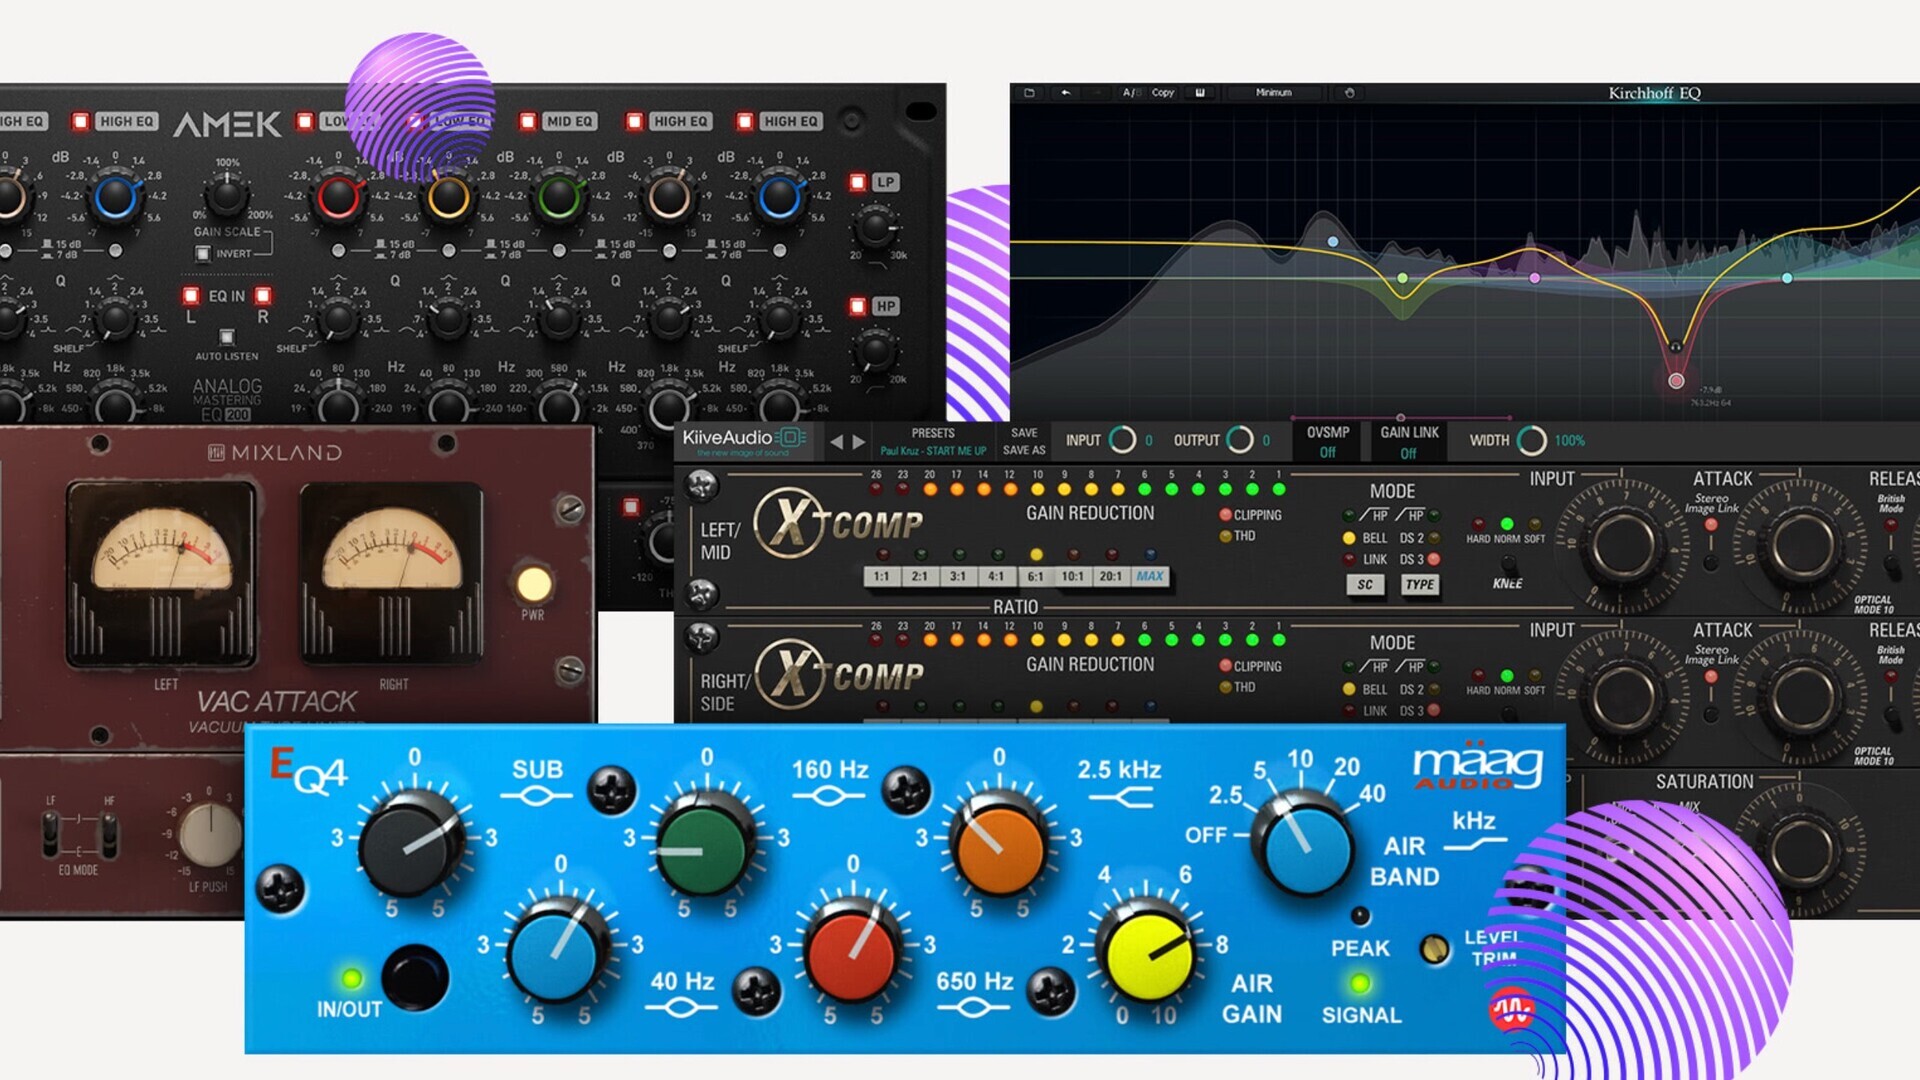
Task: Click the Plugin Alliance logo on EQ4
Action: (1512, 1009)
